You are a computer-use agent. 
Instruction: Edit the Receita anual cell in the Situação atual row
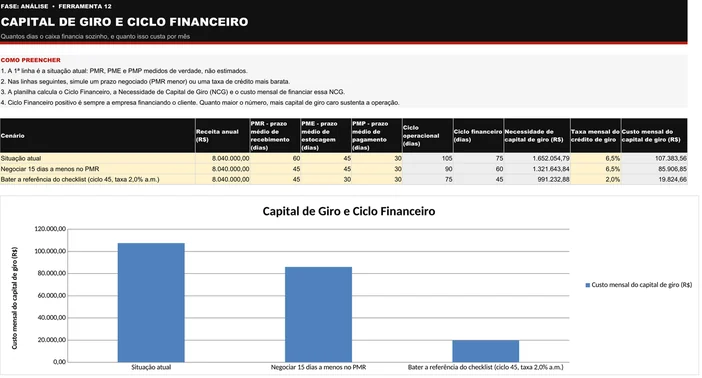[x=223, y=159]
